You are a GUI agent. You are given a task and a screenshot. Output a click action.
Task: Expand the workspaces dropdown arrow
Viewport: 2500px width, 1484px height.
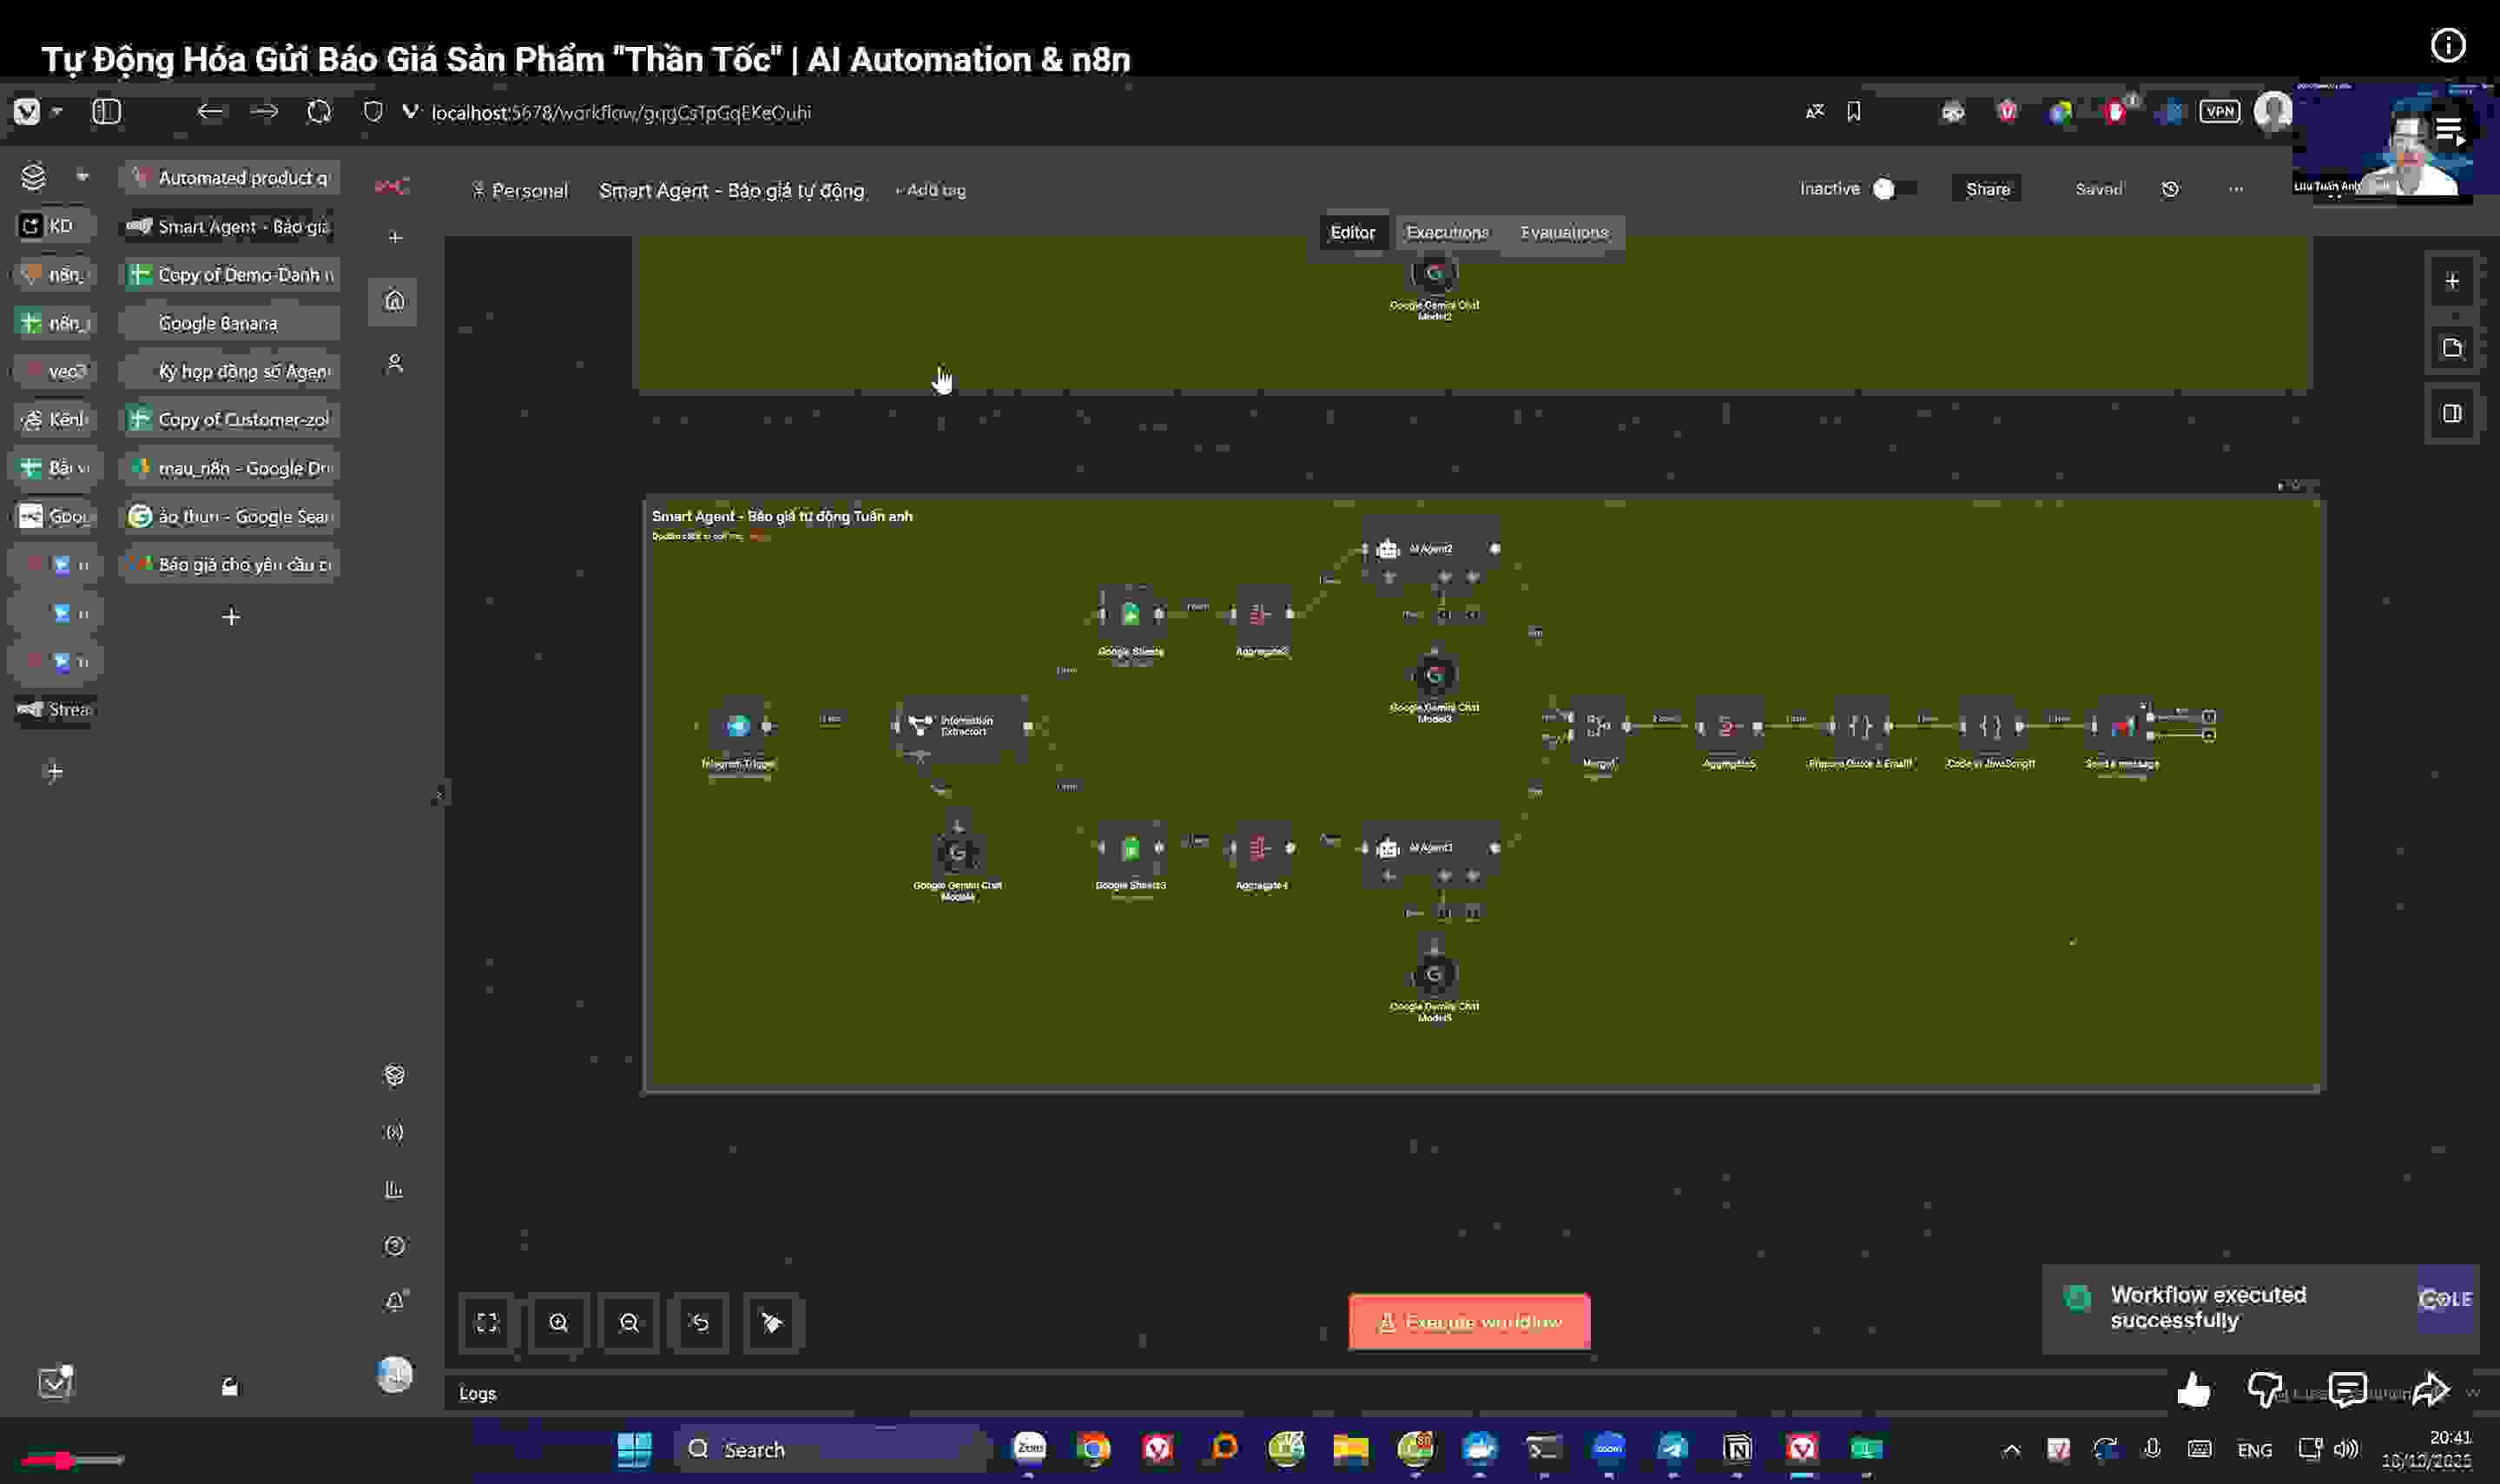click(82, 177)
